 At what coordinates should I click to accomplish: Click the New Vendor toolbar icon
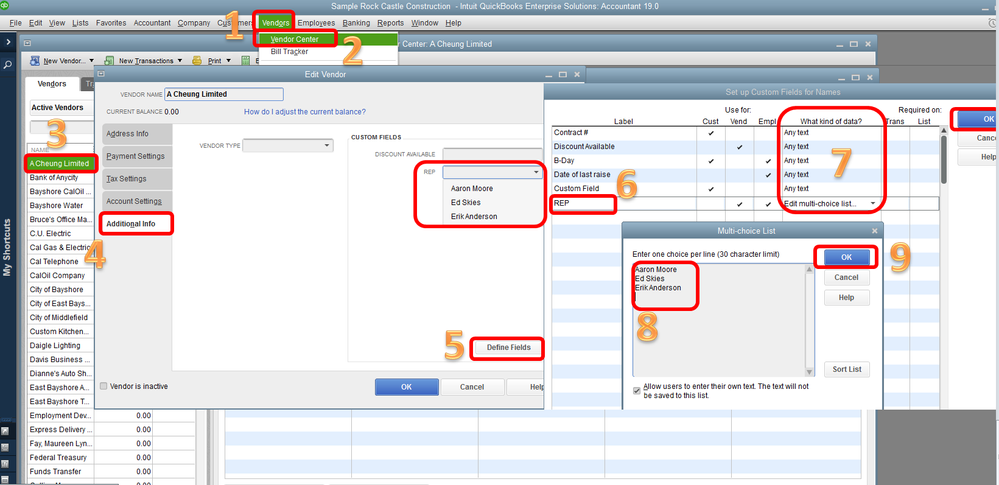[x=34, y=61]
